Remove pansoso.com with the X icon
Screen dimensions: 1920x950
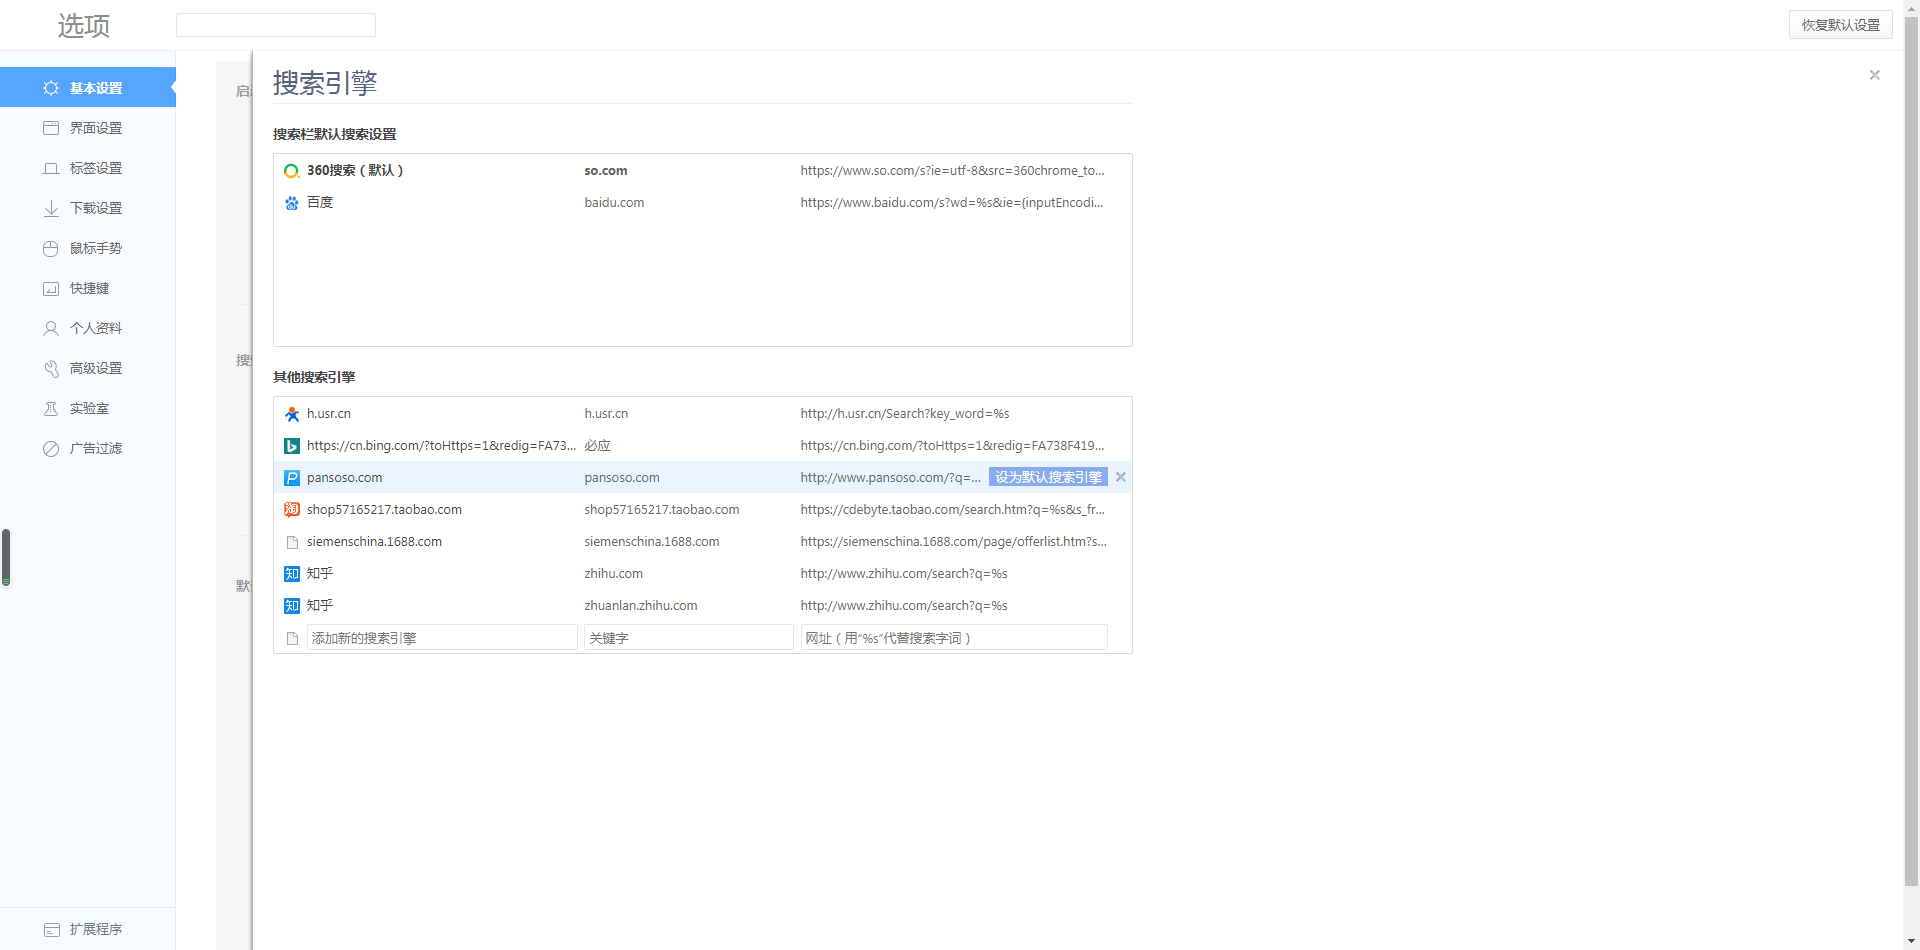tap(1121, 478)
